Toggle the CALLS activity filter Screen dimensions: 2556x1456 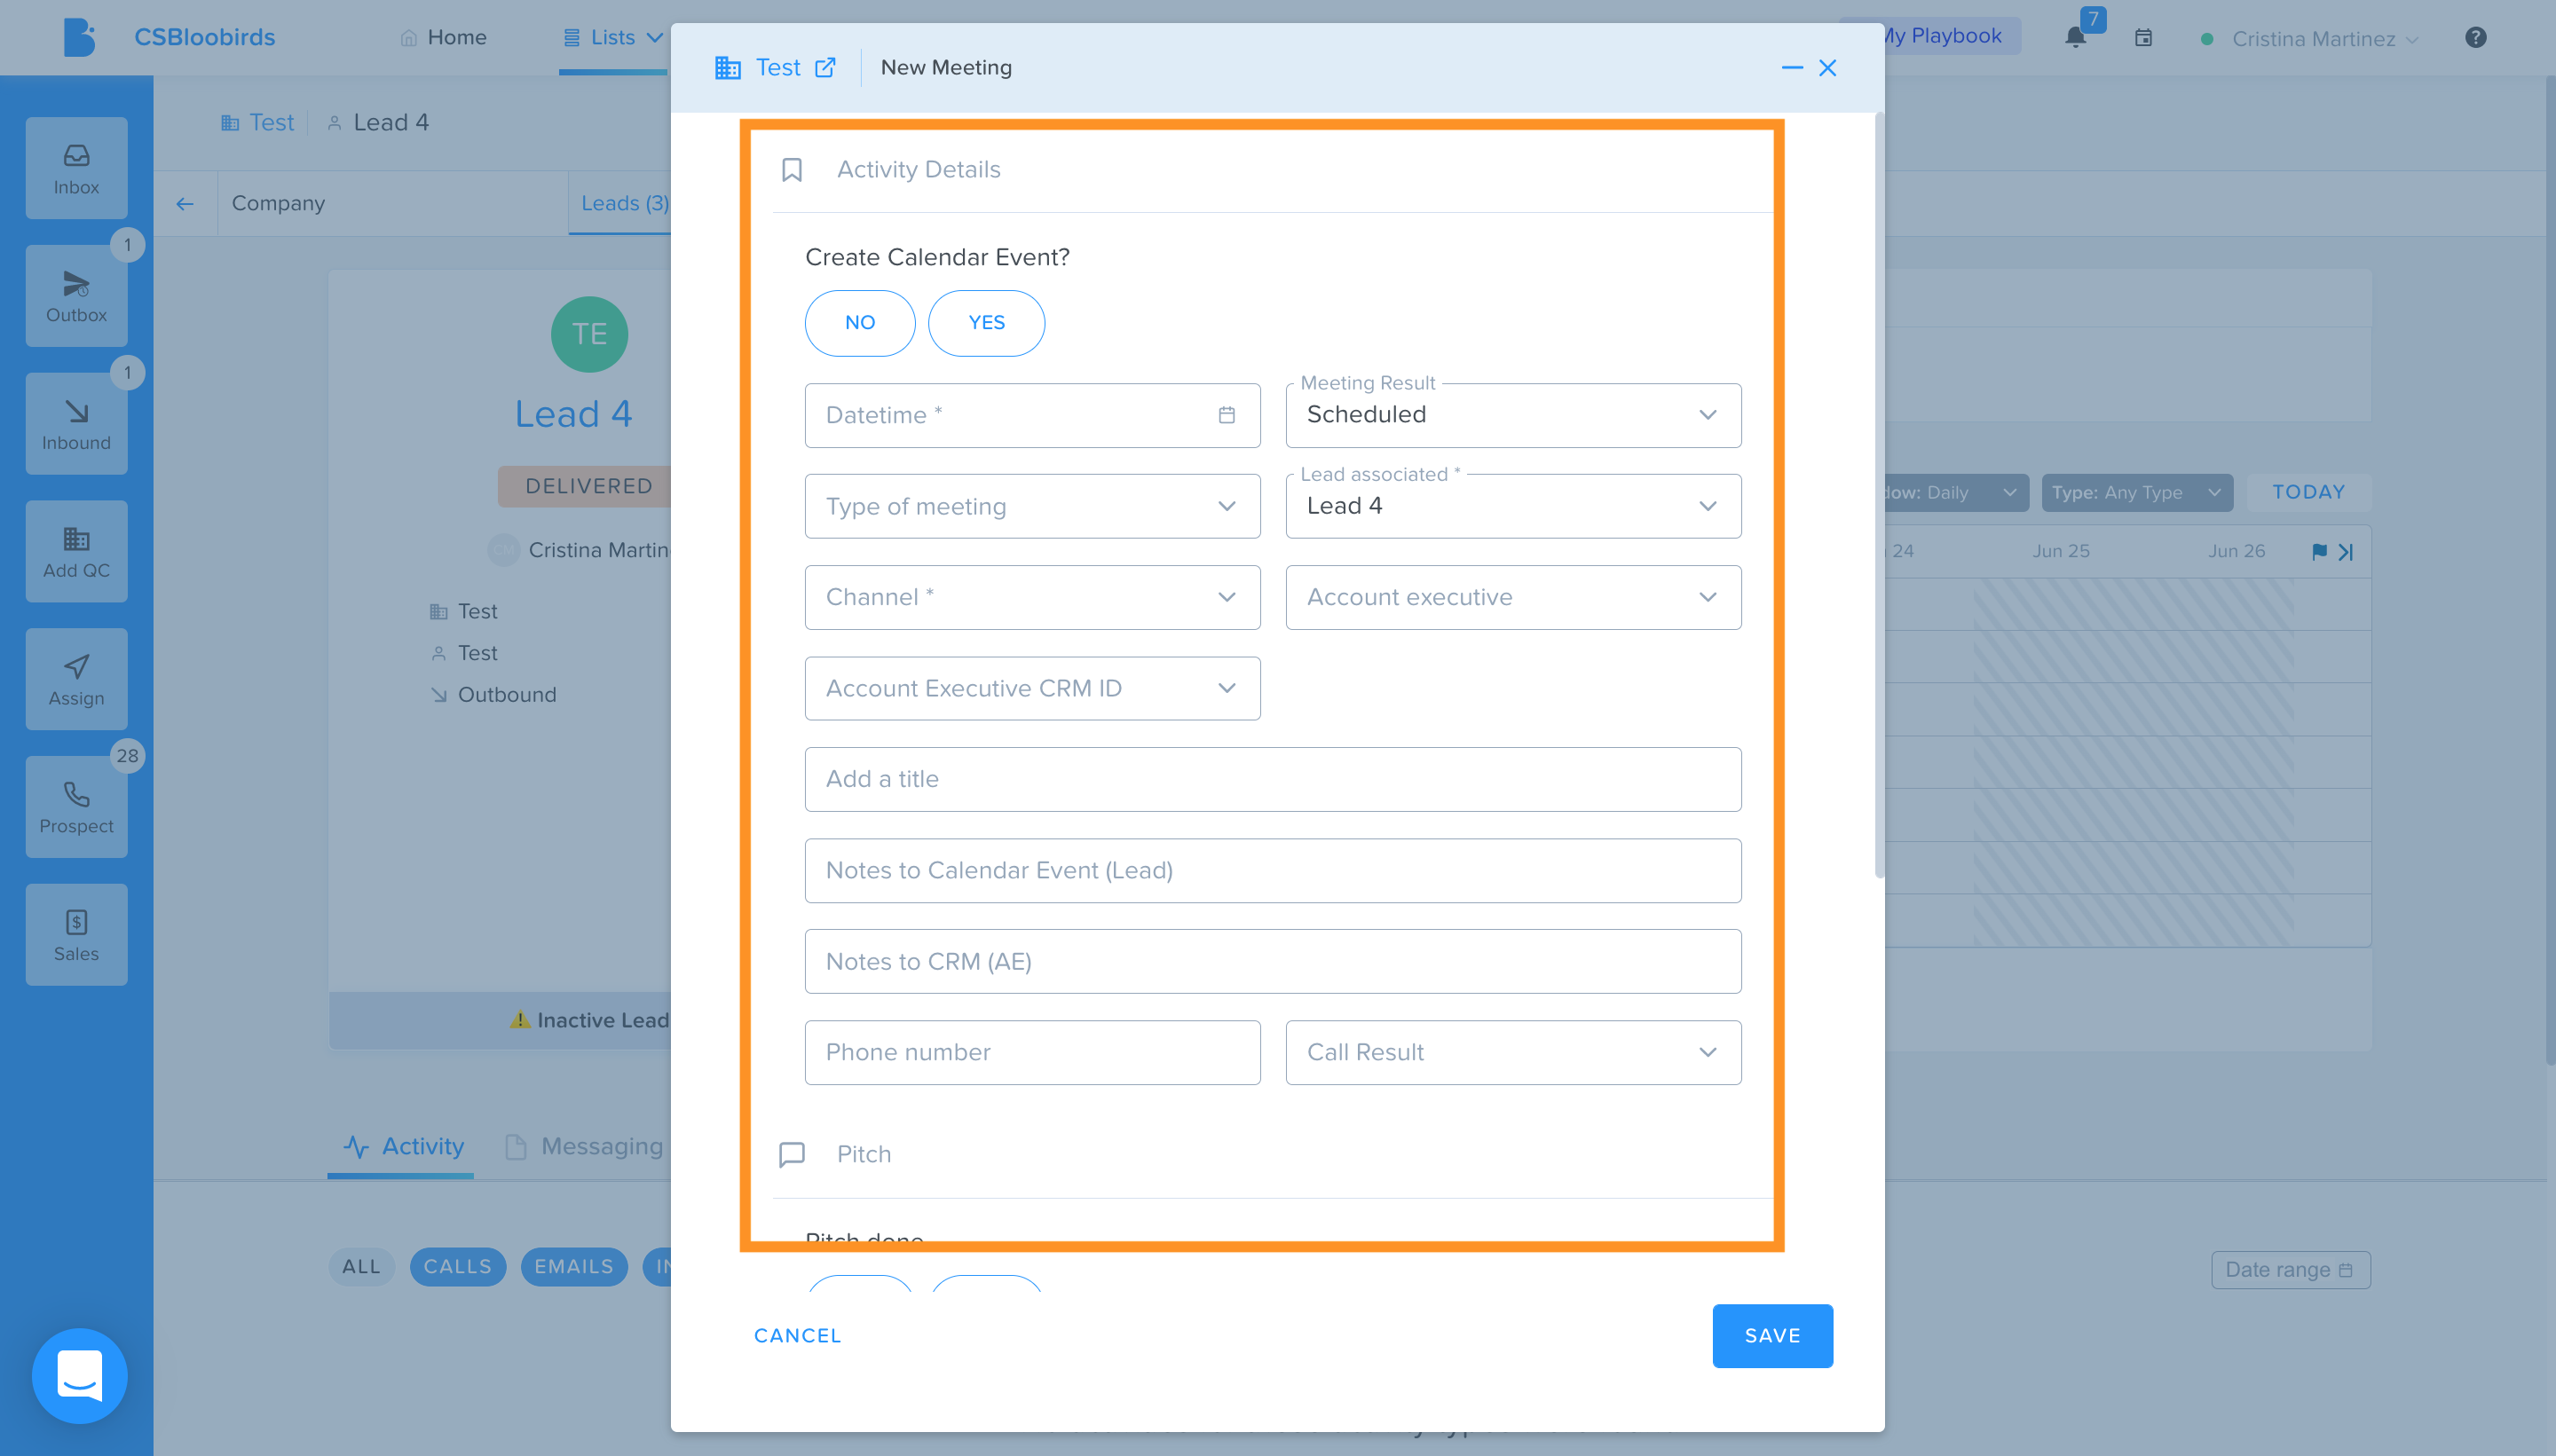[458, 1267]
